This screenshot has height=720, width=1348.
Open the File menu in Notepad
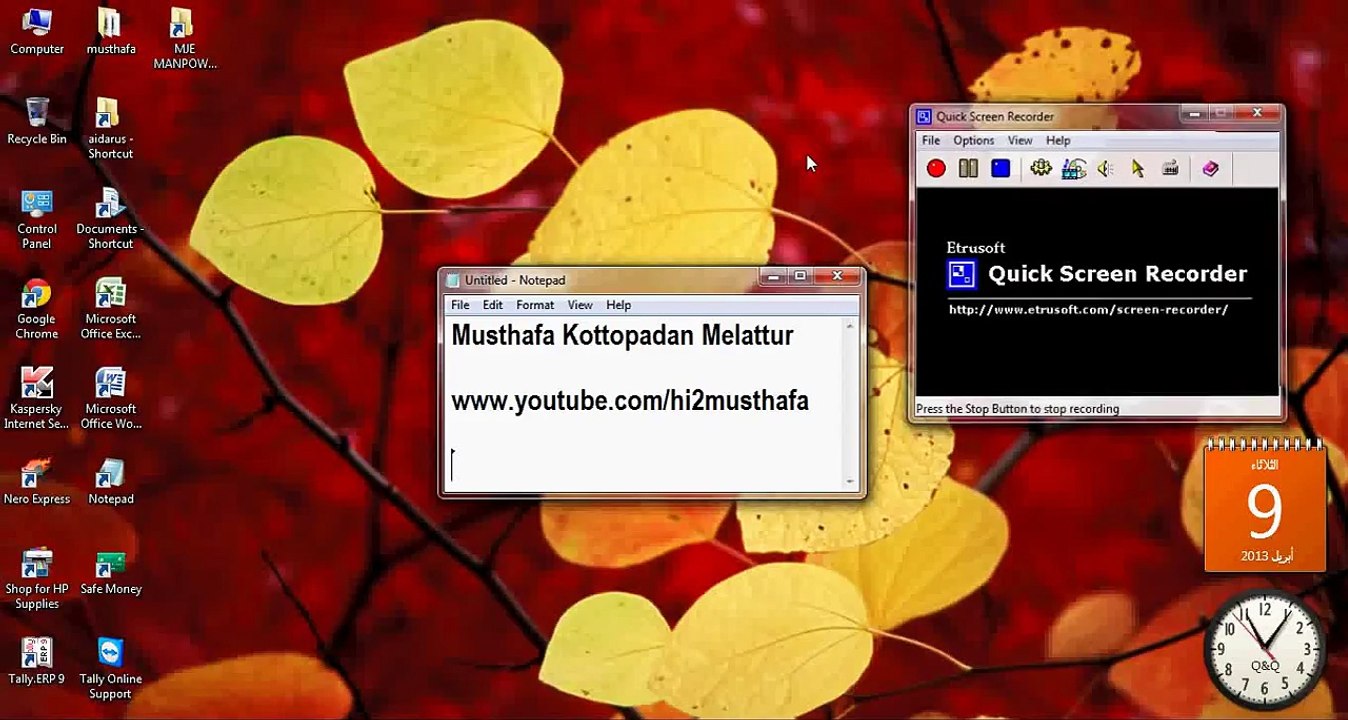[x=460, y=305]
